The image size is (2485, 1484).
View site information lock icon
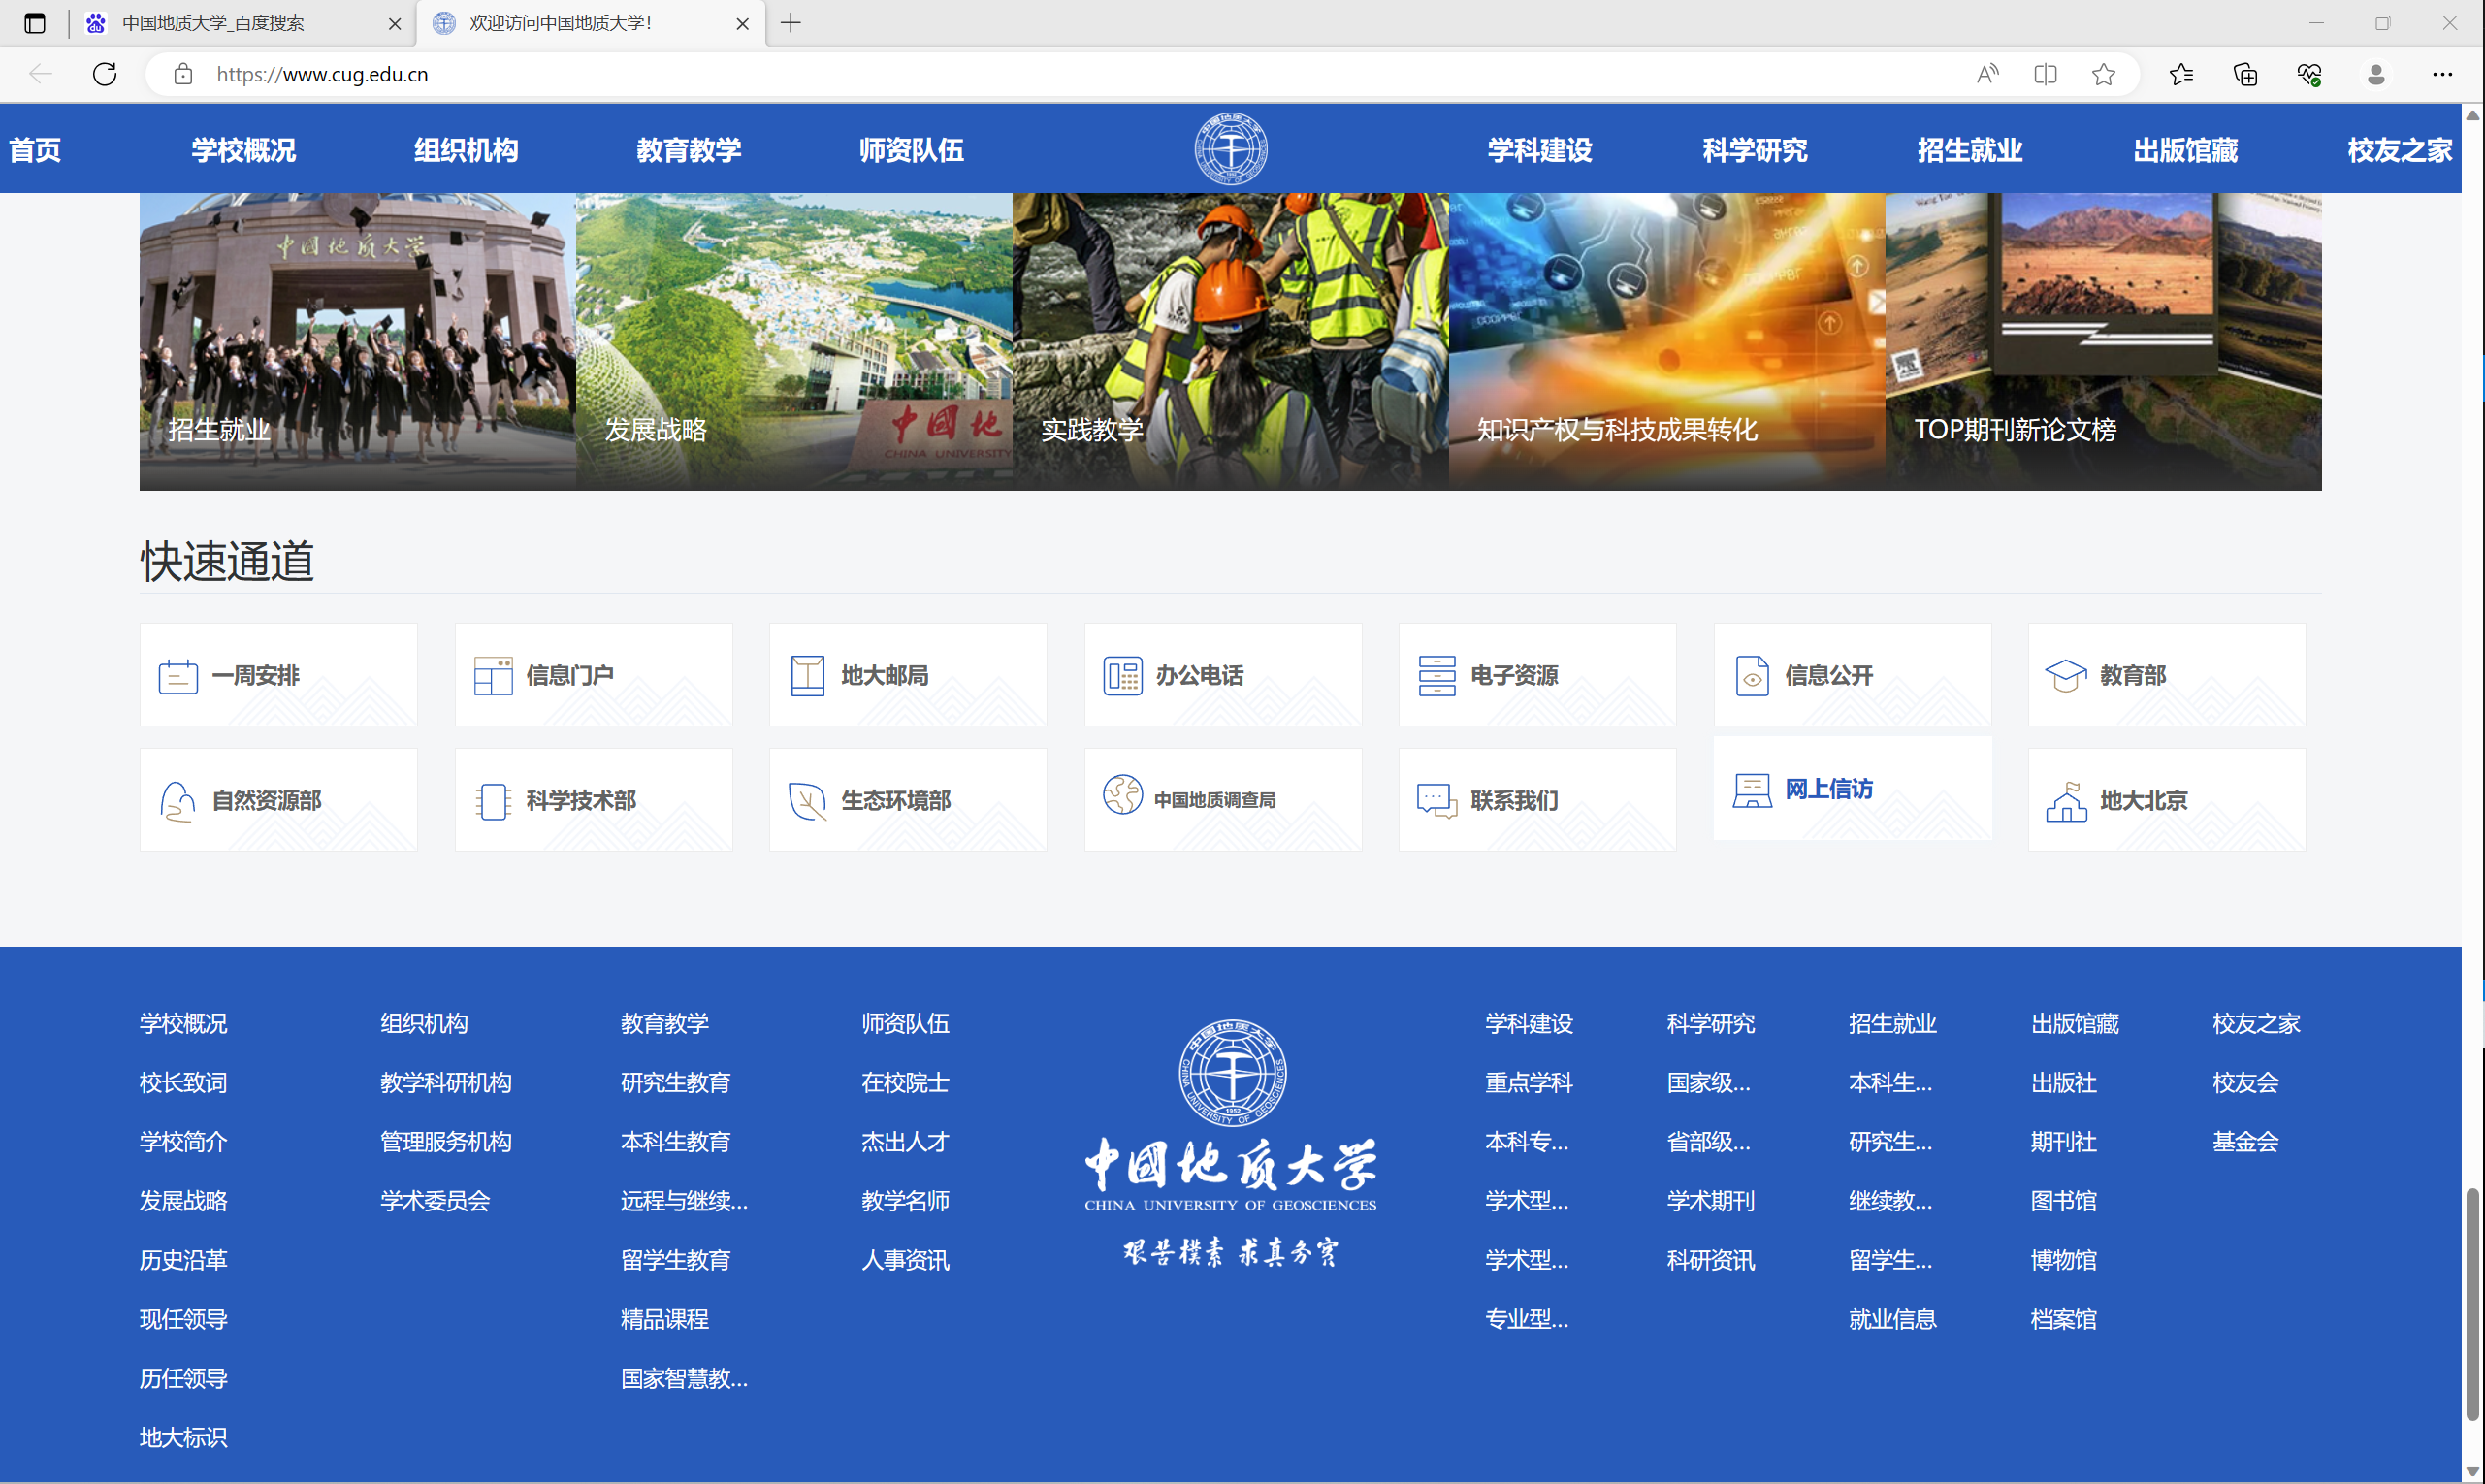[x=183, y=74]
